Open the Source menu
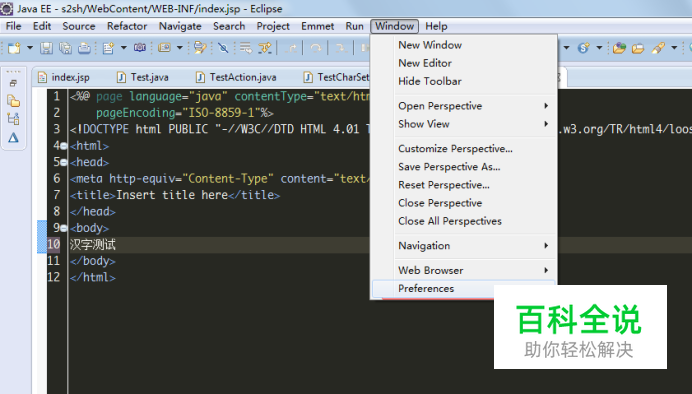The width and height of the screenshot is (692, 394). (79, 26)
